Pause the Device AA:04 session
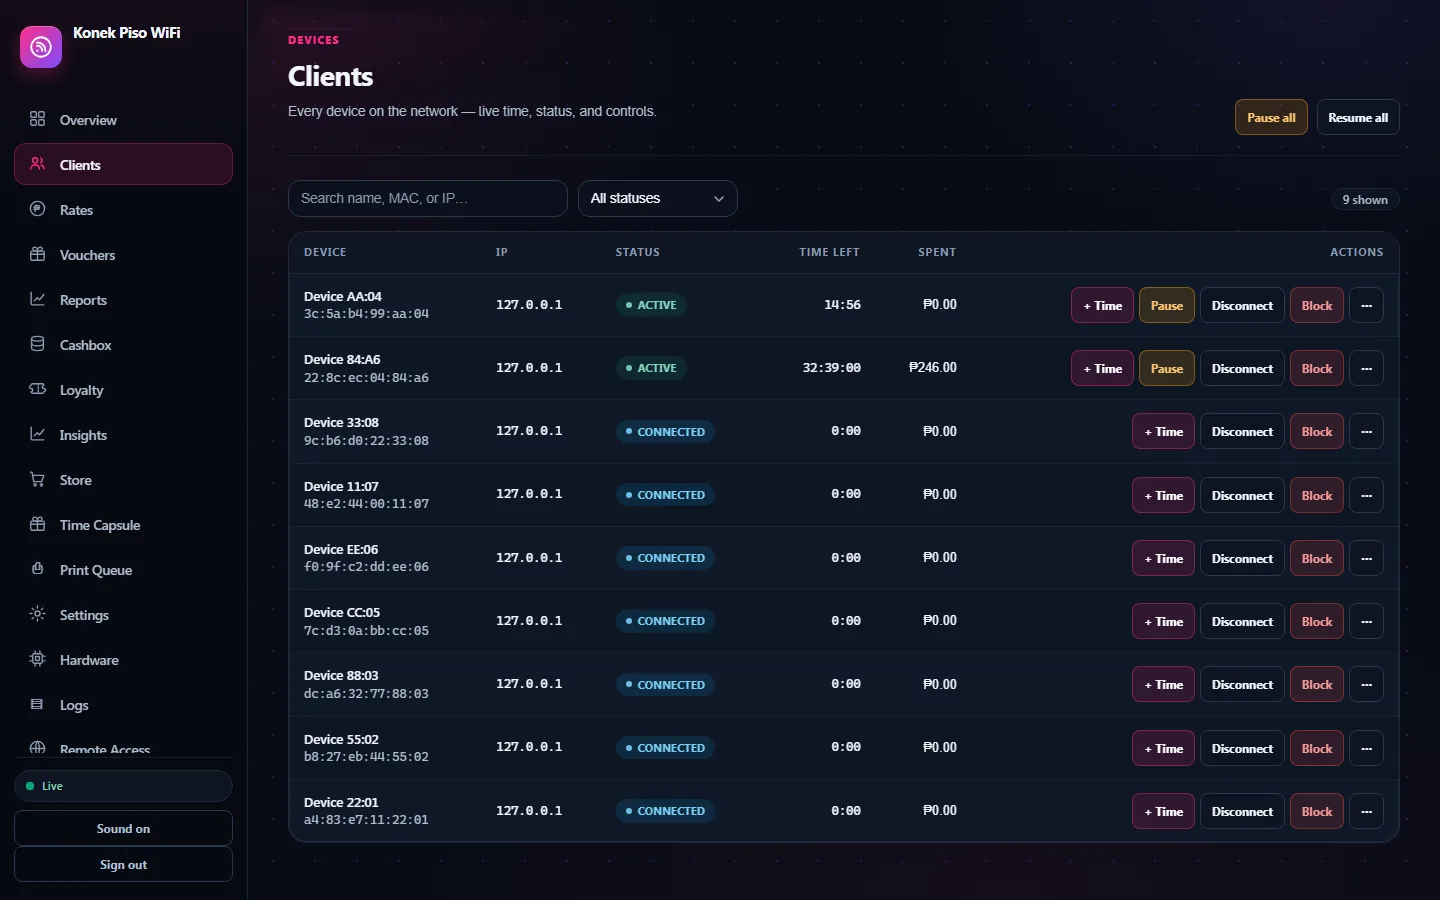The width and height of the screenshot is (1440, 900). [1166, 305]
